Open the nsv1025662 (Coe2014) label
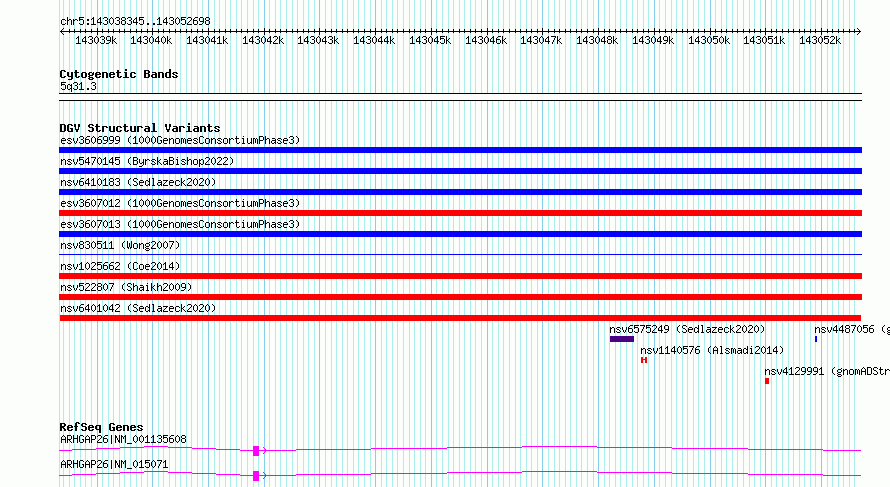Image resolution: width=890 pixels, height=487 pixels. [120, 266]
